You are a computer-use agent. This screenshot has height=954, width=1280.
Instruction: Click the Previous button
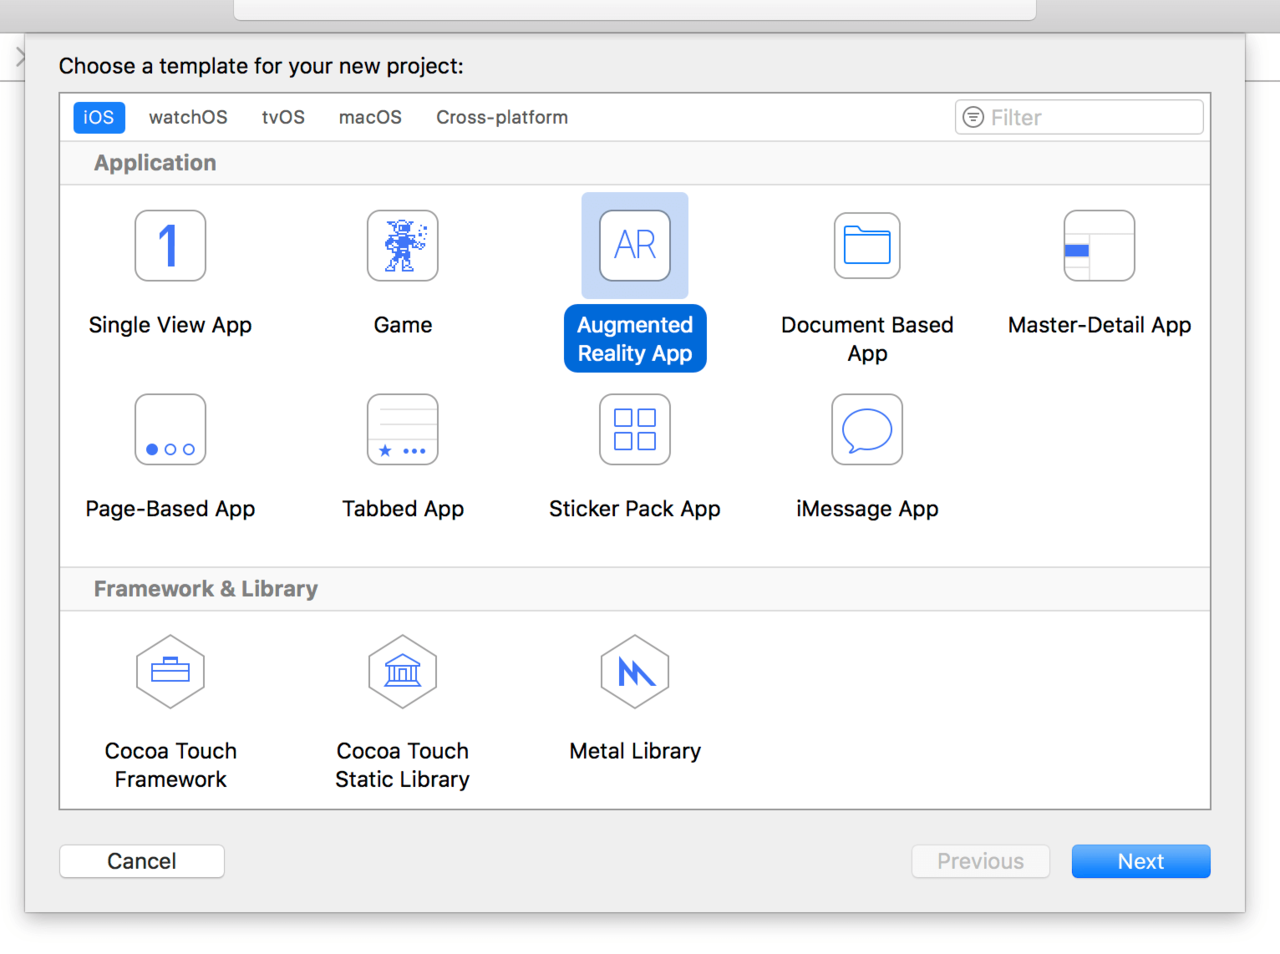[x=981, y=861]
